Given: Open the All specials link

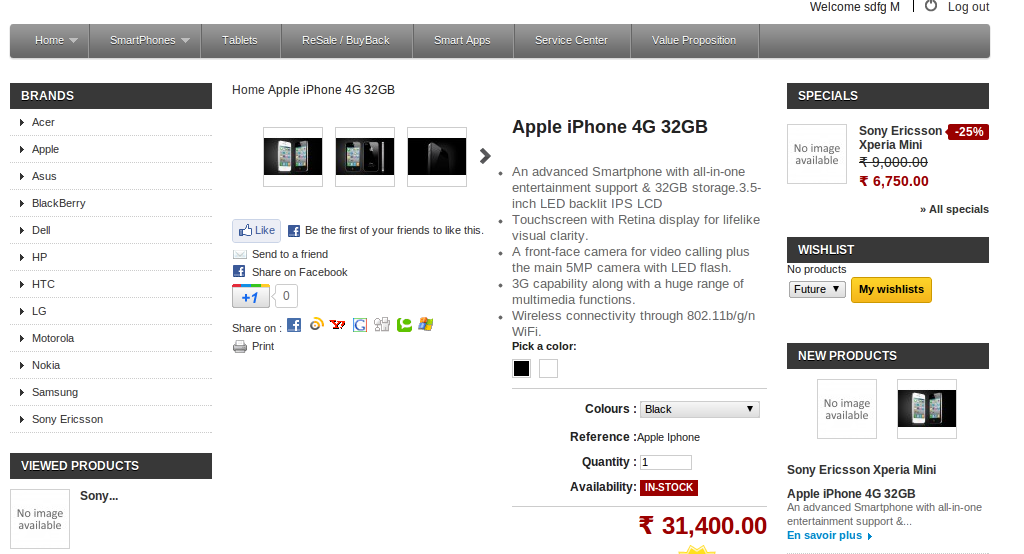Looking at the screenshot, I should tap(954, 209).
